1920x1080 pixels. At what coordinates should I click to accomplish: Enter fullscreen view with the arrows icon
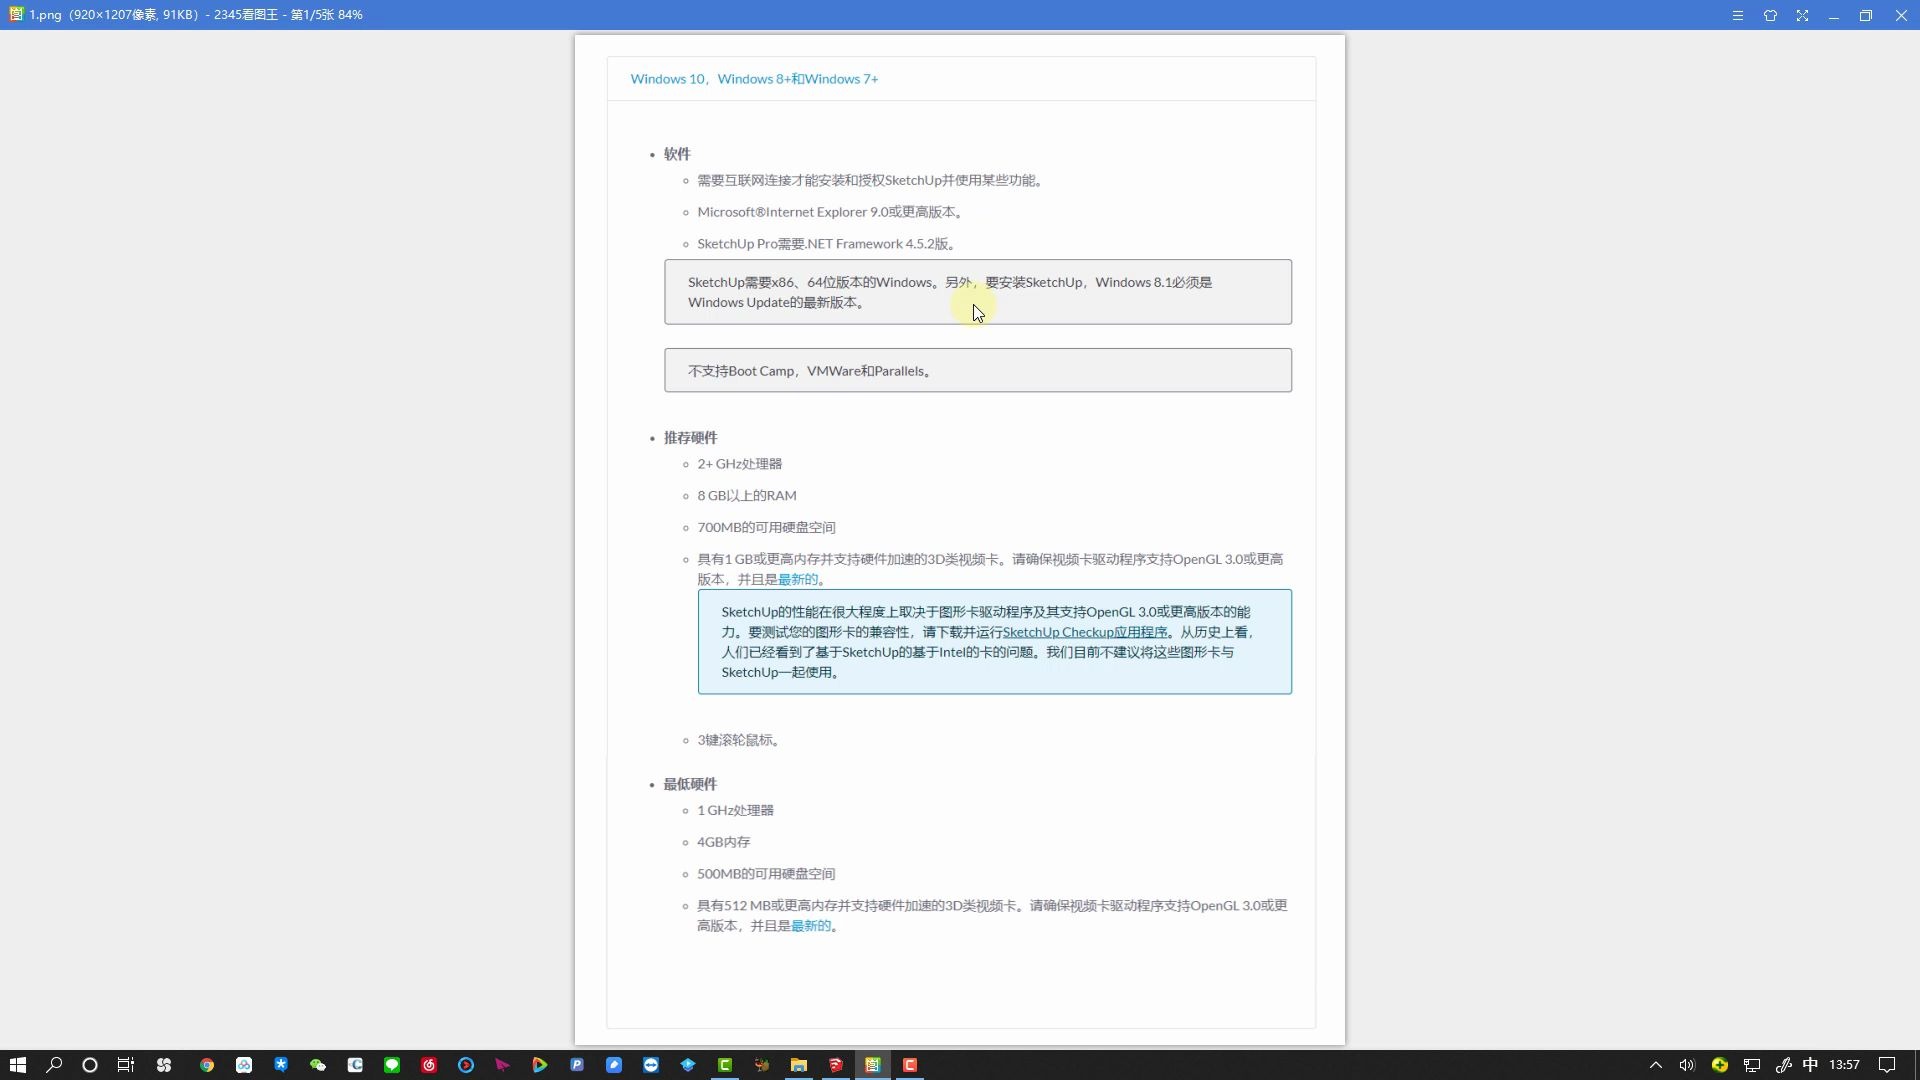[1802, 15]
